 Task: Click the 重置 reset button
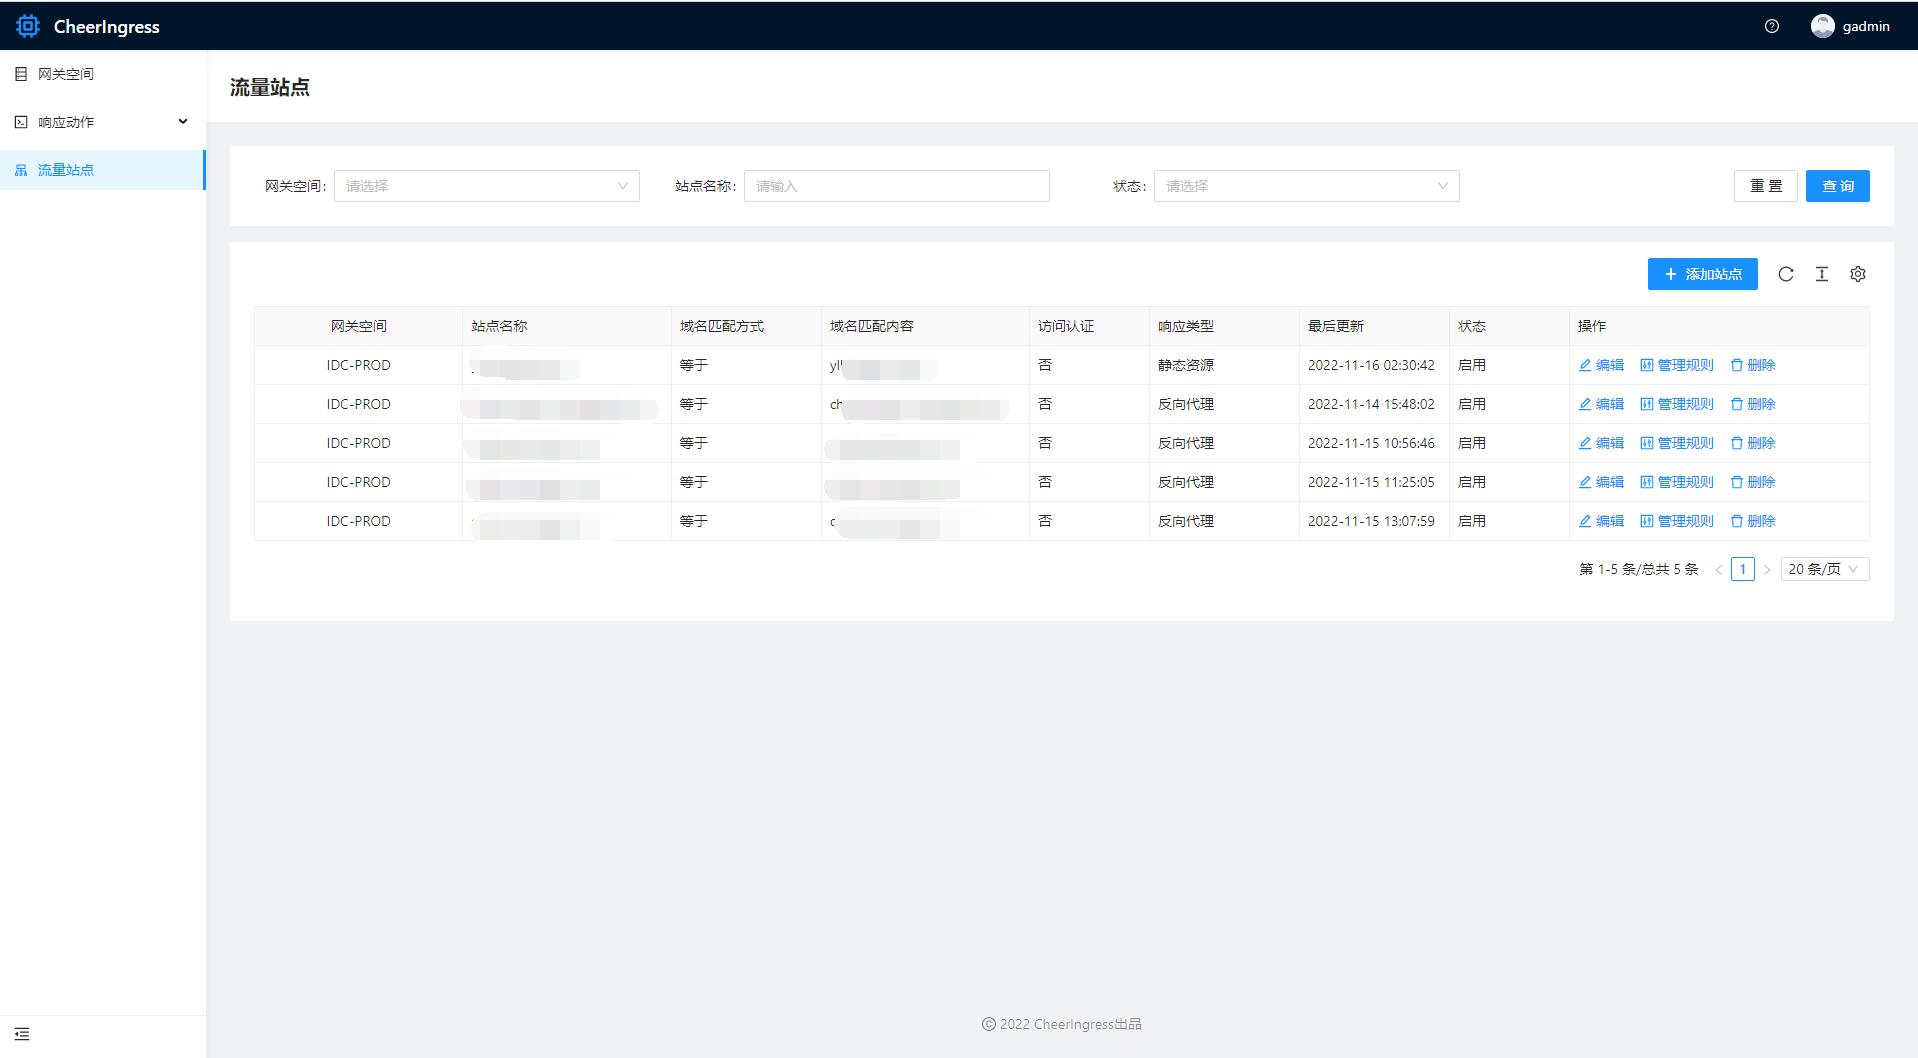pyautogui.click(x=1765, y=186)
